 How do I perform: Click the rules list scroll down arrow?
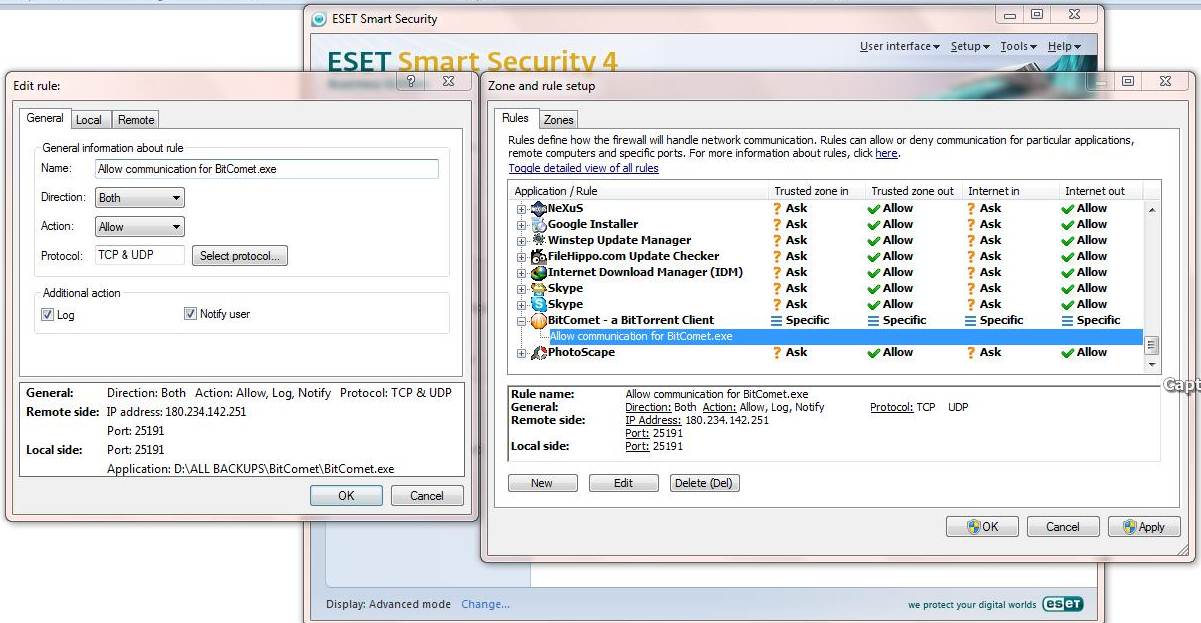coord(1151,366)
